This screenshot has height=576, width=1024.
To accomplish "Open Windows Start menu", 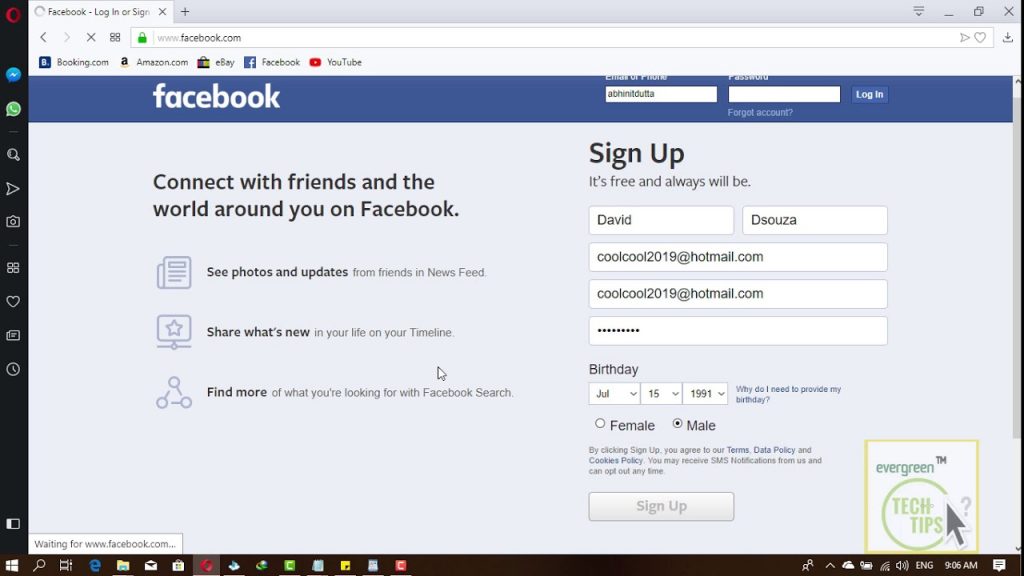I will pos(12,566).
